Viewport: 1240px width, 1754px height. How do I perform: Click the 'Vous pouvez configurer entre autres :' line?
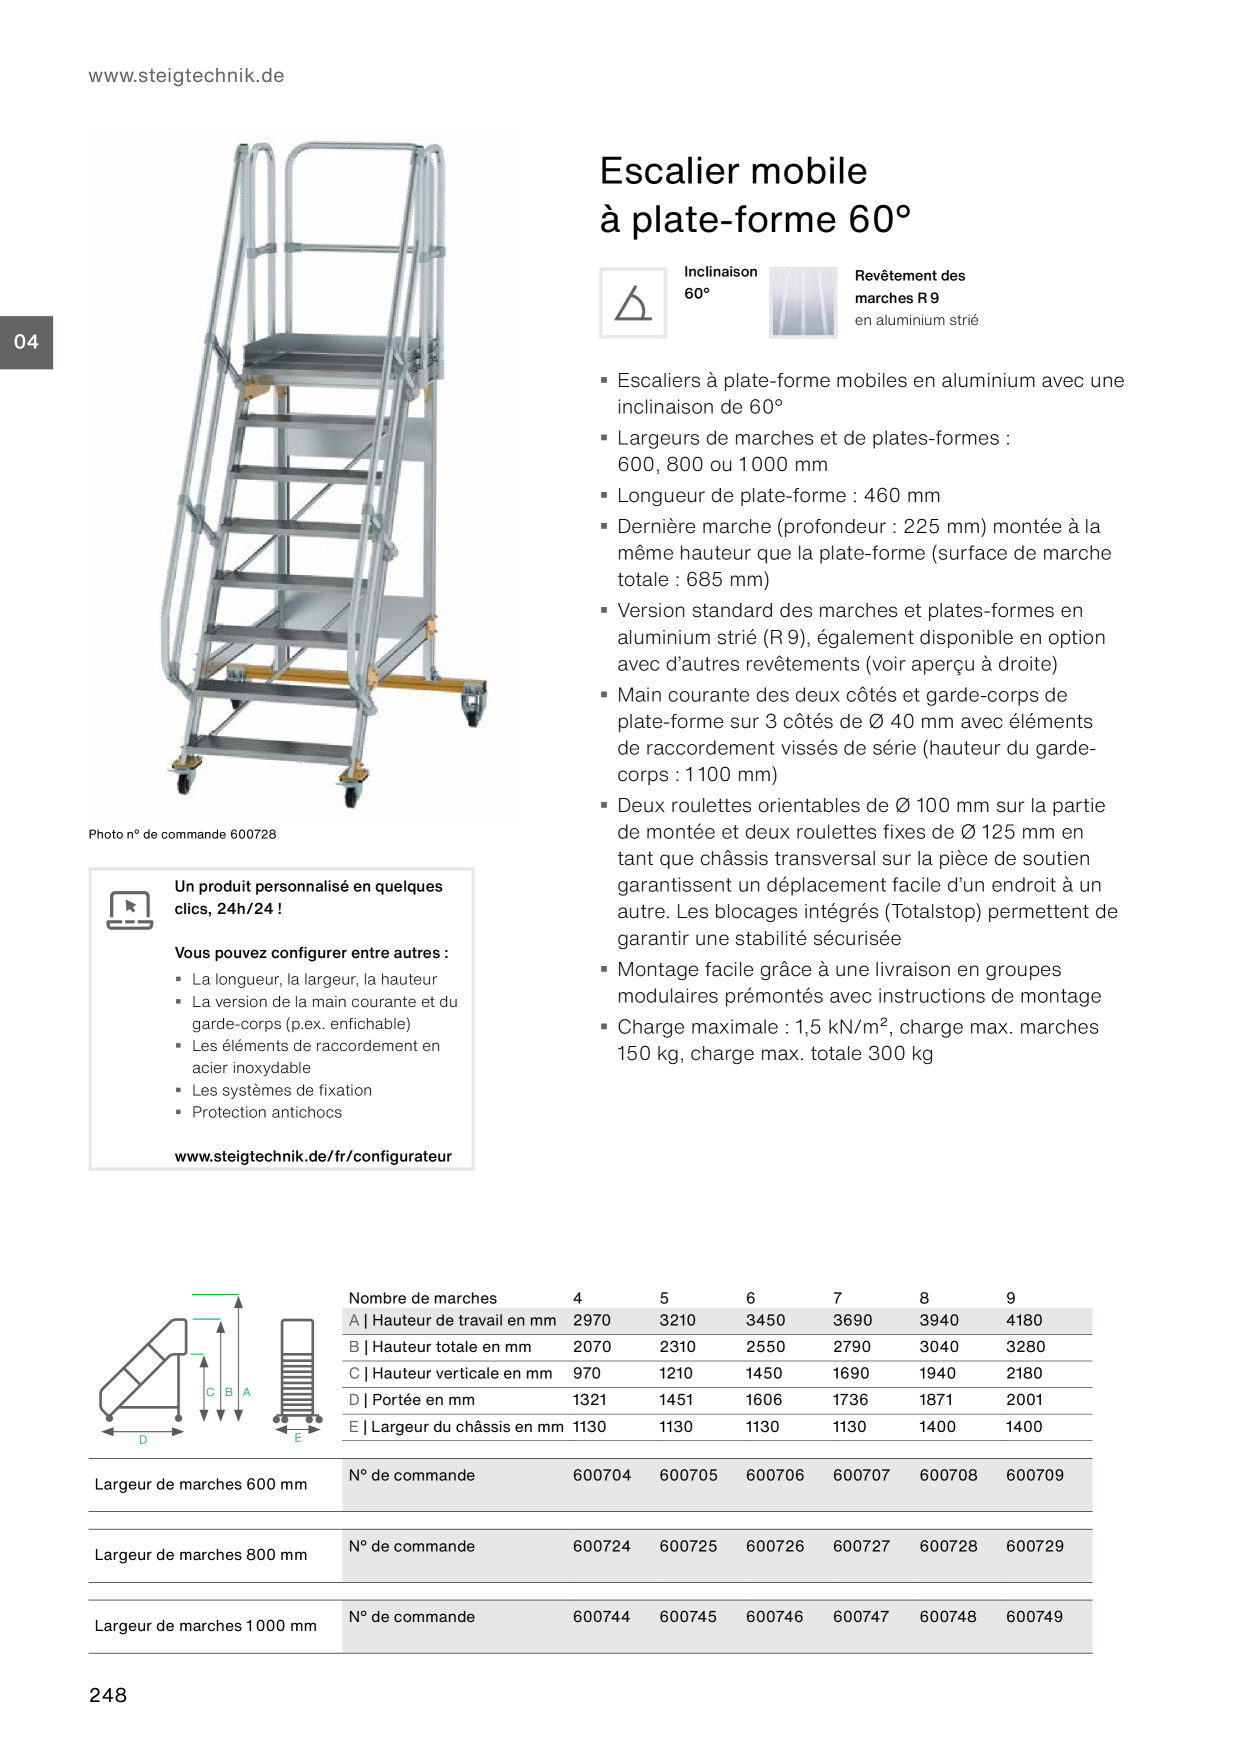(311, 953)
